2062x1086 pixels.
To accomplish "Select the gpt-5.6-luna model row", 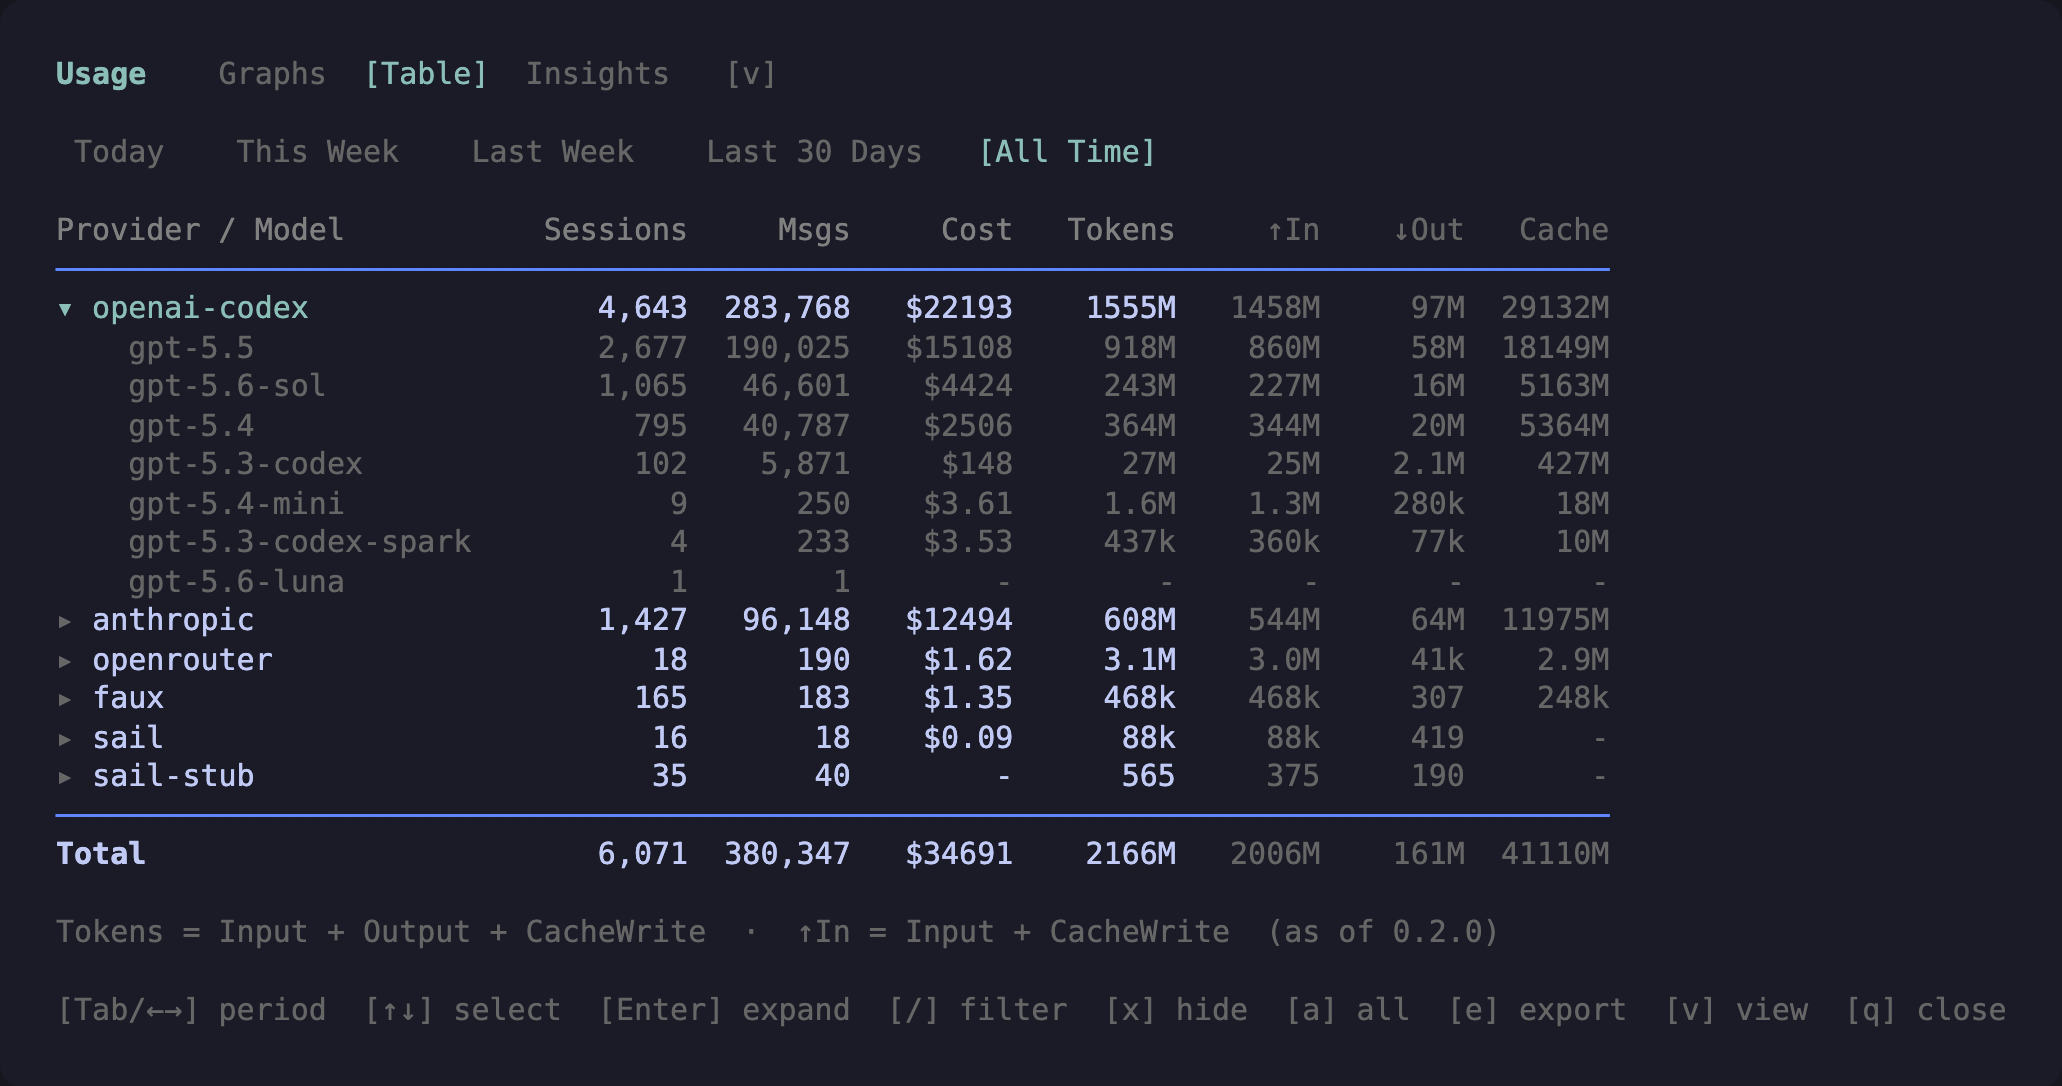I will point(832,582).
